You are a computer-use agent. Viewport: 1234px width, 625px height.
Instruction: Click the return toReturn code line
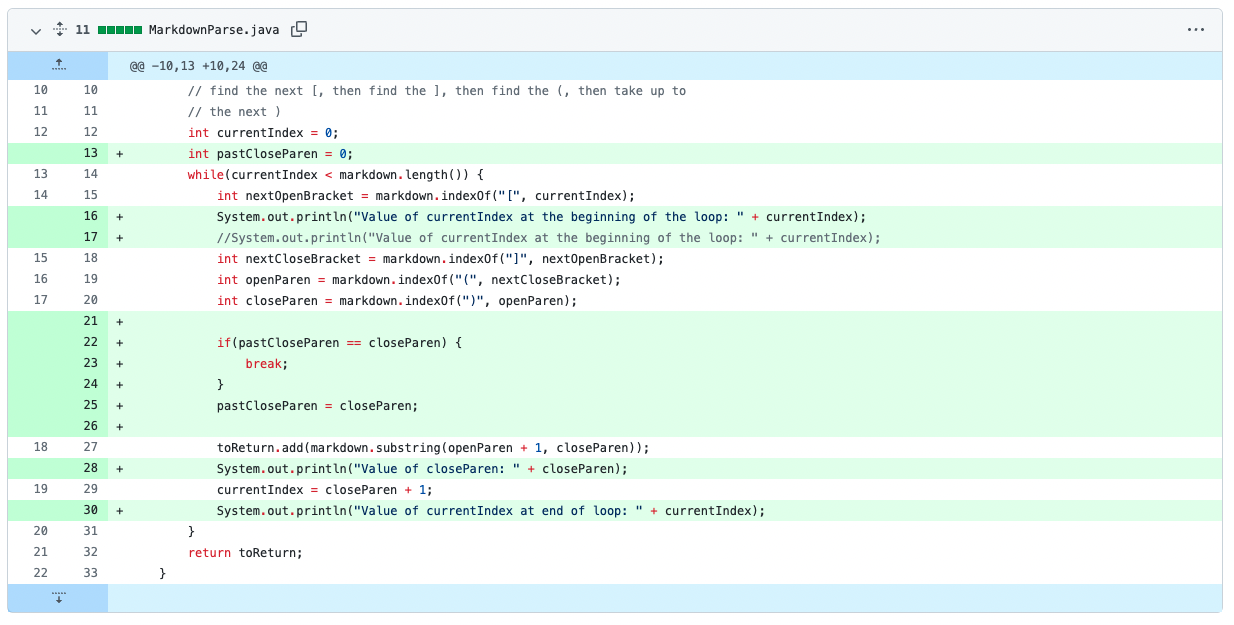245,553
